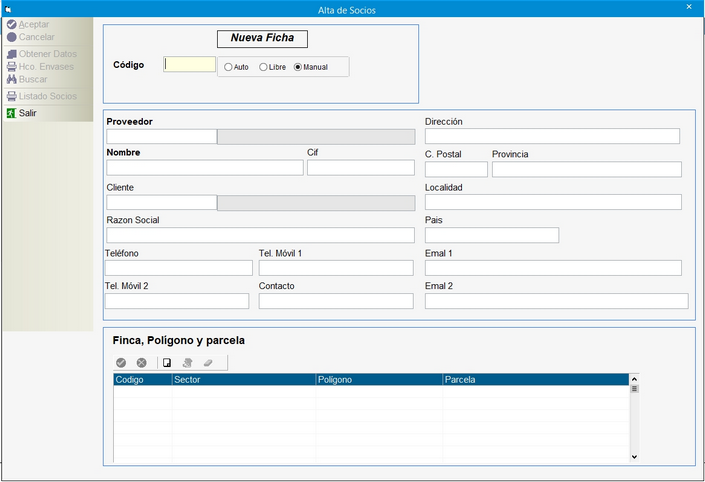Click the Sector column header in grid

click(x=244, y=379)
